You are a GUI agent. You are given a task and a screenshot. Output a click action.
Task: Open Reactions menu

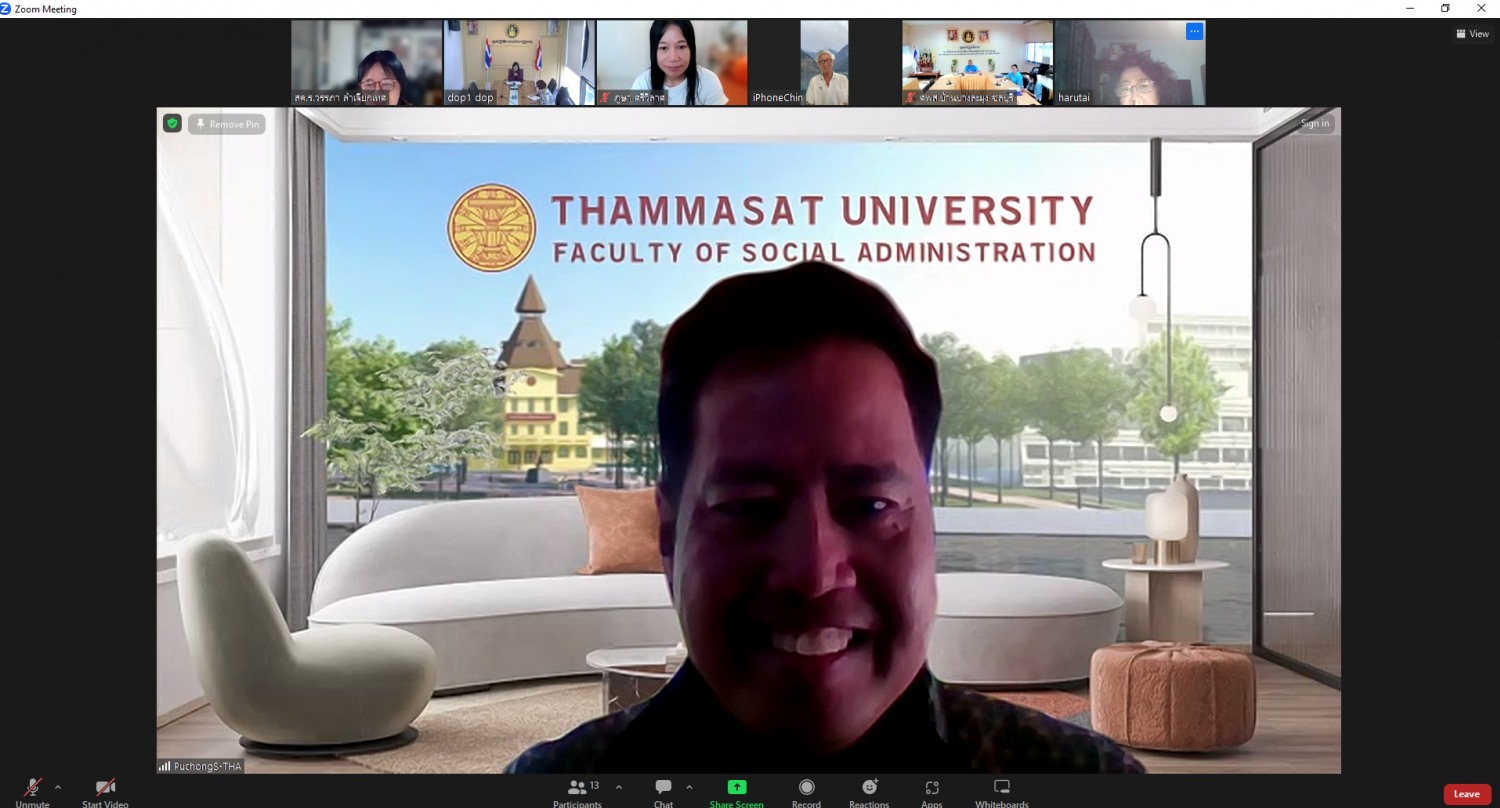point(869,791)
